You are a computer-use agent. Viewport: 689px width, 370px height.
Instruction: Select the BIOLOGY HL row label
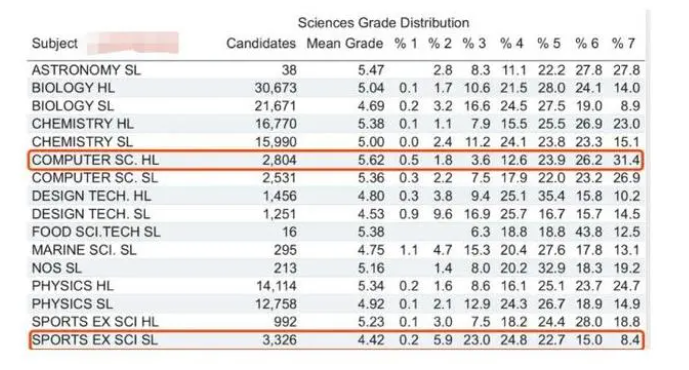tap(73, 88)
